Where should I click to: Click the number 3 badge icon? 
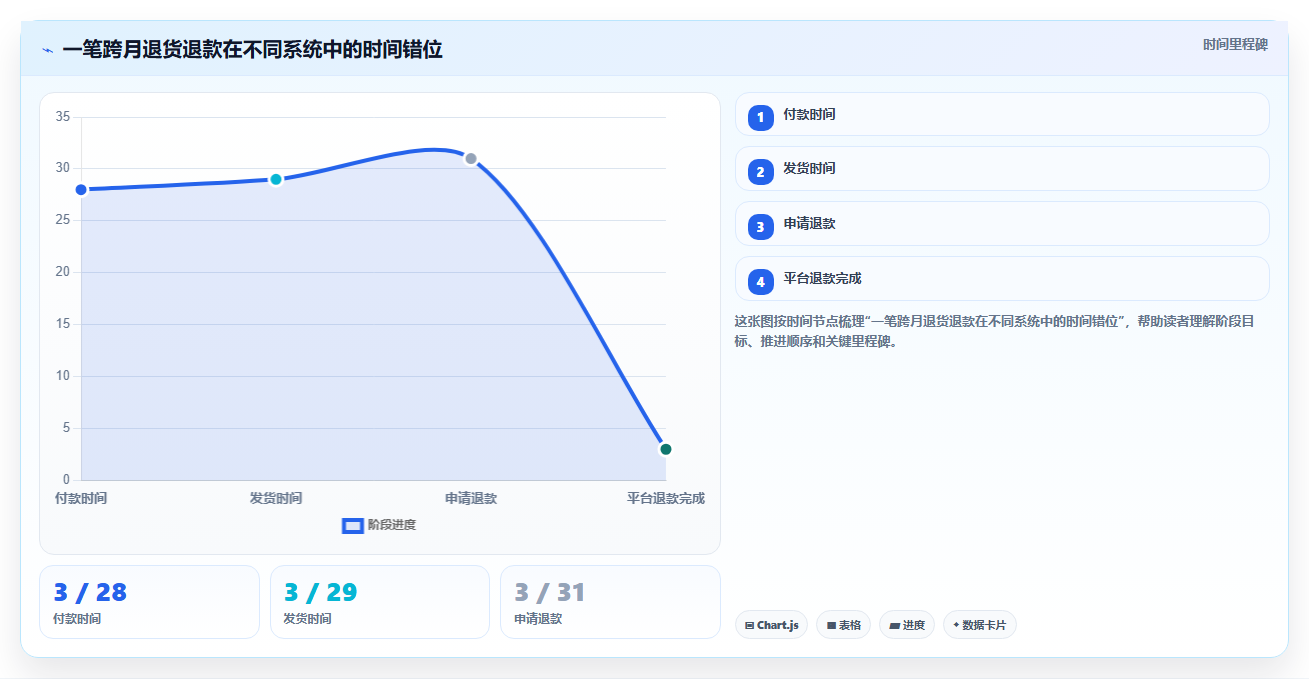click(761, 227)
